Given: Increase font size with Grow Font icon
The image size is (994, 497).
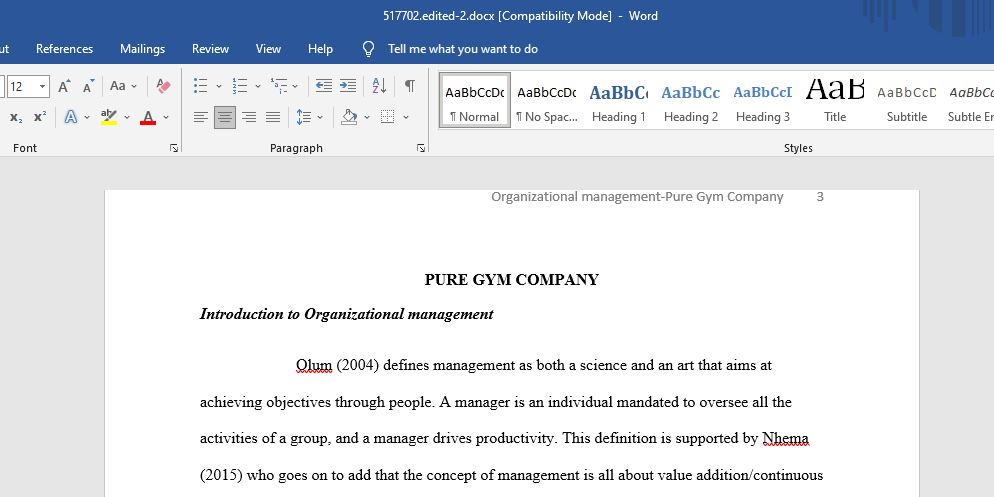Looking at the screenshot, I should coord(64,86).
